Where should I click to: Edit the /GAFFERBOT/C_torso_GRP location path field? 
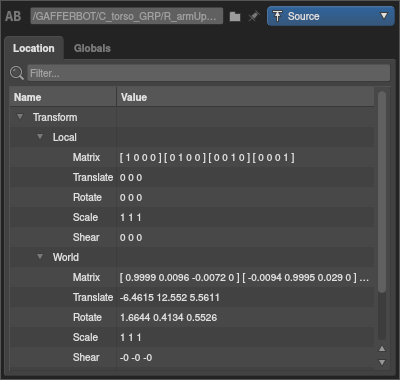tap(127, 16)
